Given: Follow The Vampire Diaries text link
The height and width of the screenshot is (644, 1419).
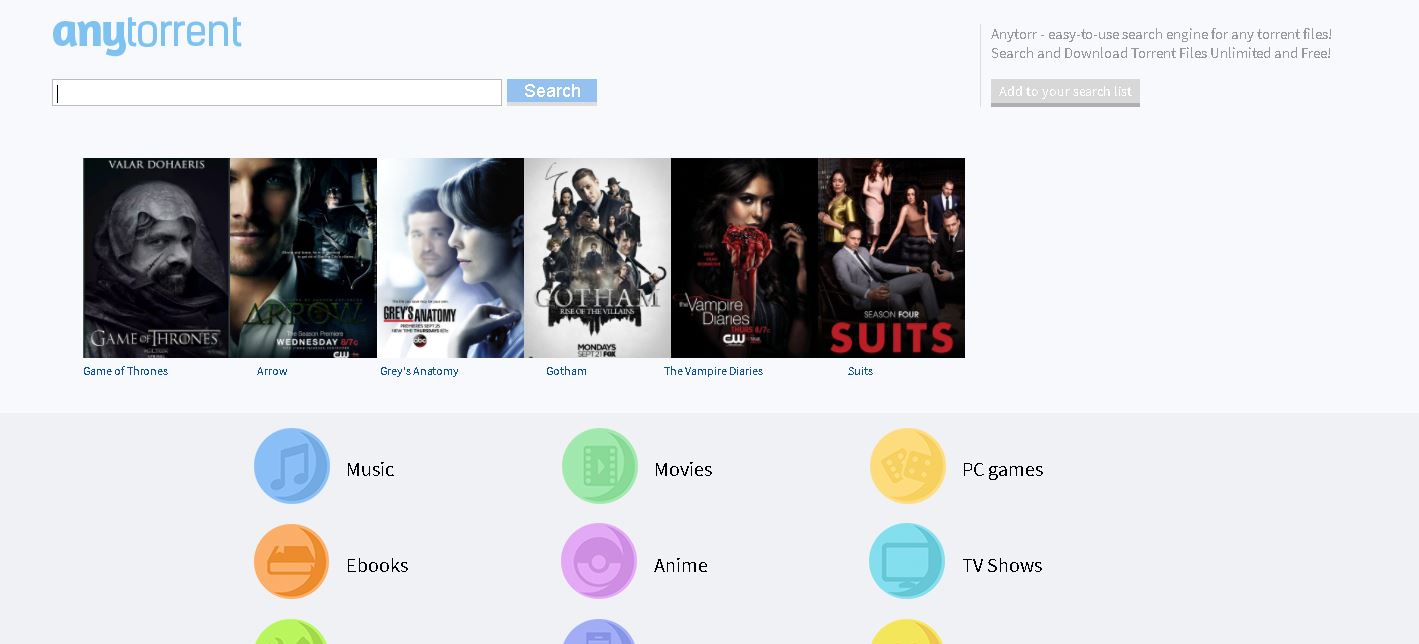Looking at the screenshot, I should click(x=713, y=371).
